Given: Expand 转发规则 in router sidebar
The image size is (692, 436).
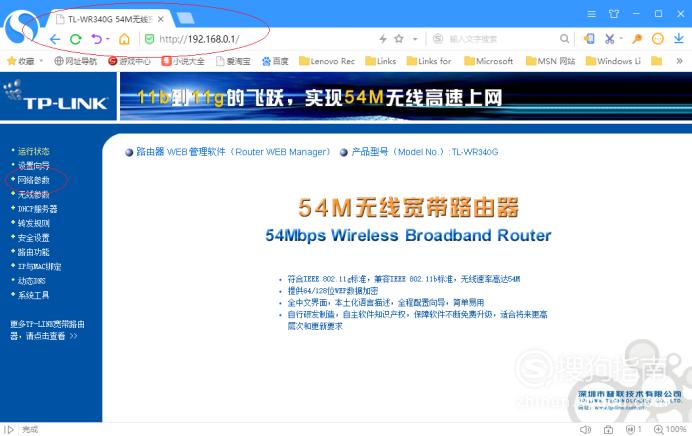Looking at the screenshot, I should 34,223.
